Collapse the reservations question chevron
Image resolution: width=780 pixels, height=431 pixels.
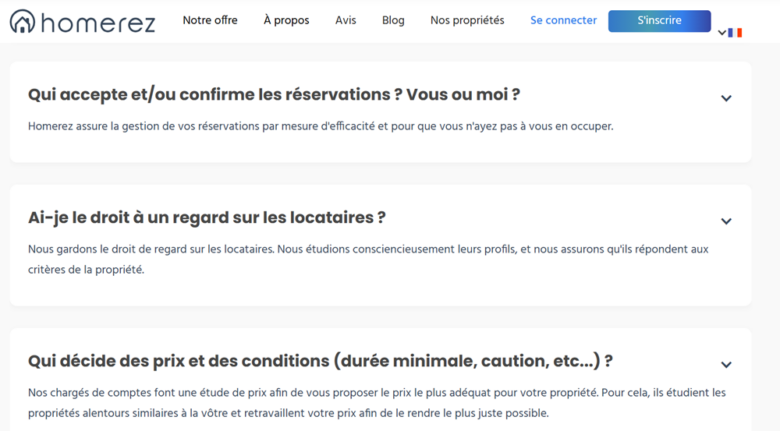point(726,99)
